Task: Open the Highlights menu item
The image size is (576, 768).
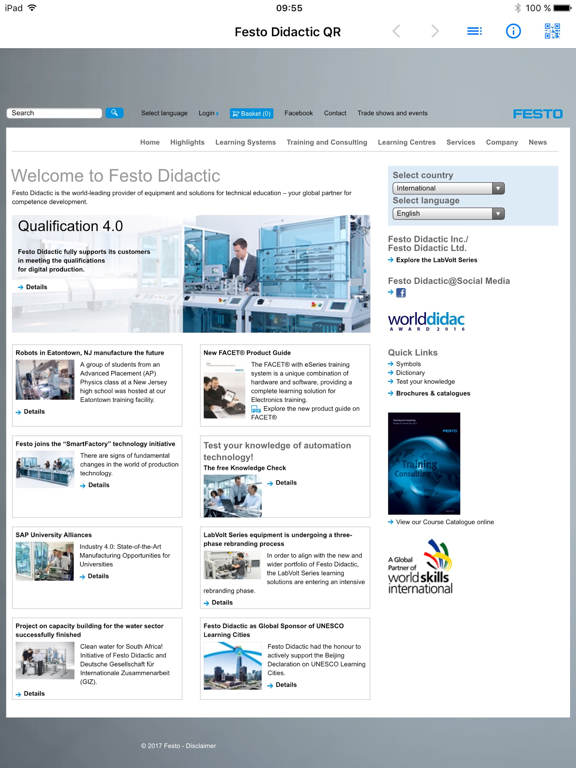Action: click(187, 142)
